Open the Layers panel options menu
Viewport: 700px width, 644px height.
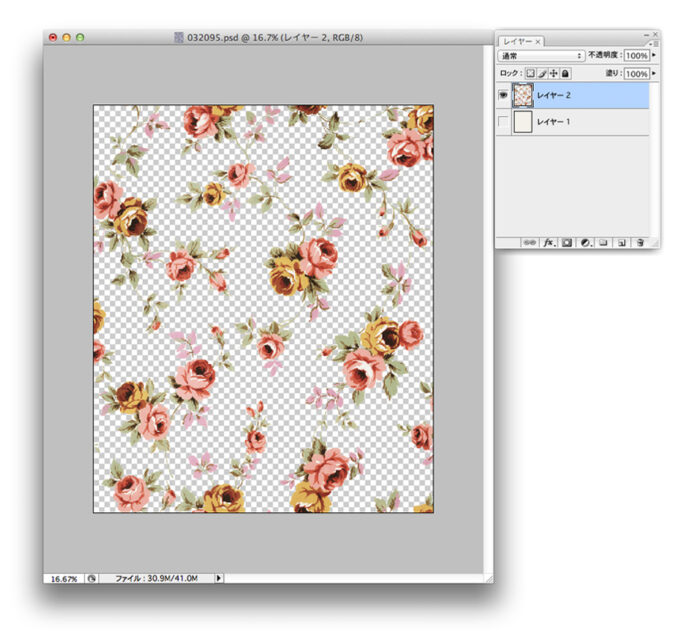point(654,42)
